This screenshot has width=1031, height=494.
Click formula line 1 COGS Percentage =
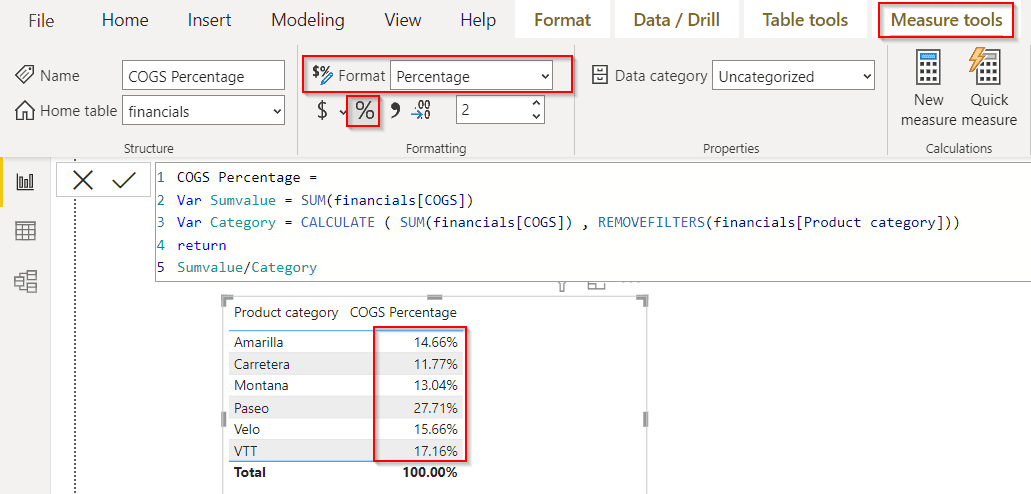coord(247,178)
